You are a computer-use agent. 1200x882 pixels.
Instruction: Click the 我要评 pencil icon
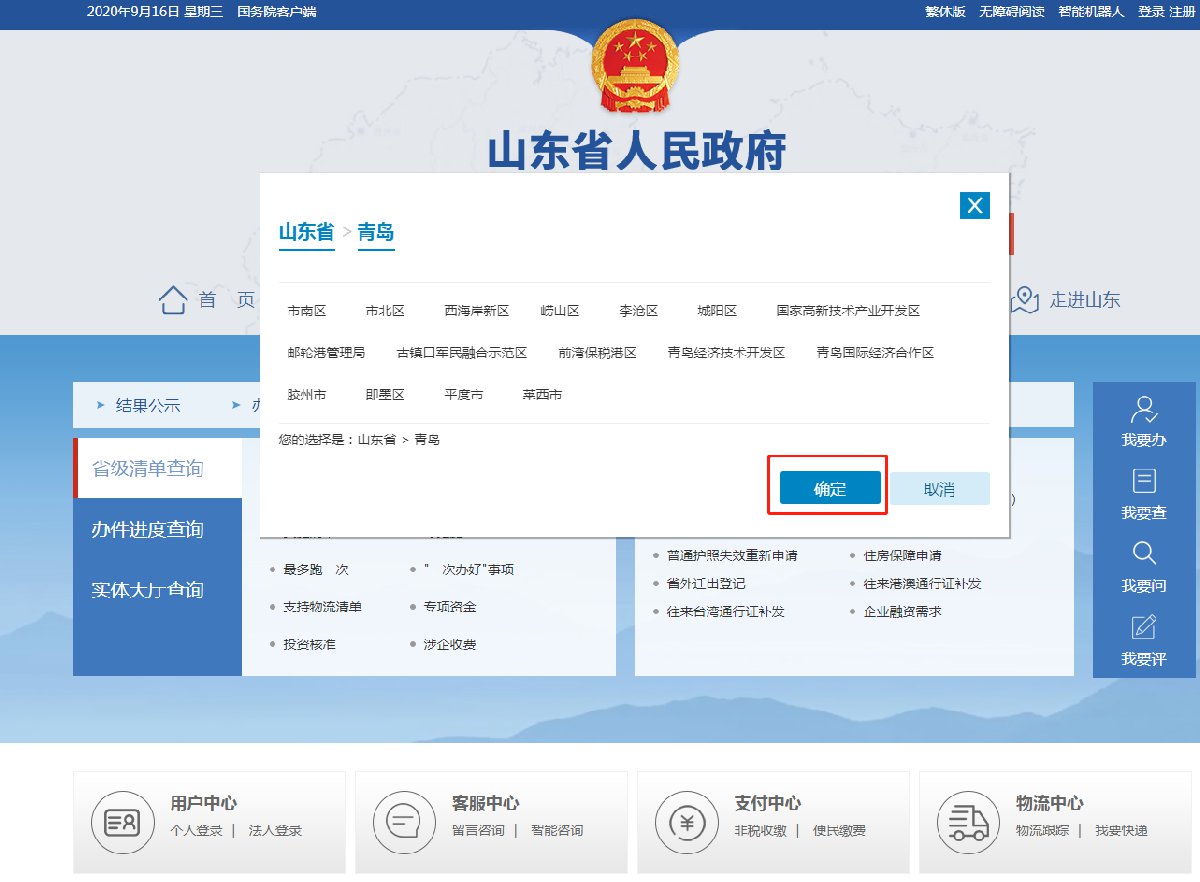coord(1144,627)
